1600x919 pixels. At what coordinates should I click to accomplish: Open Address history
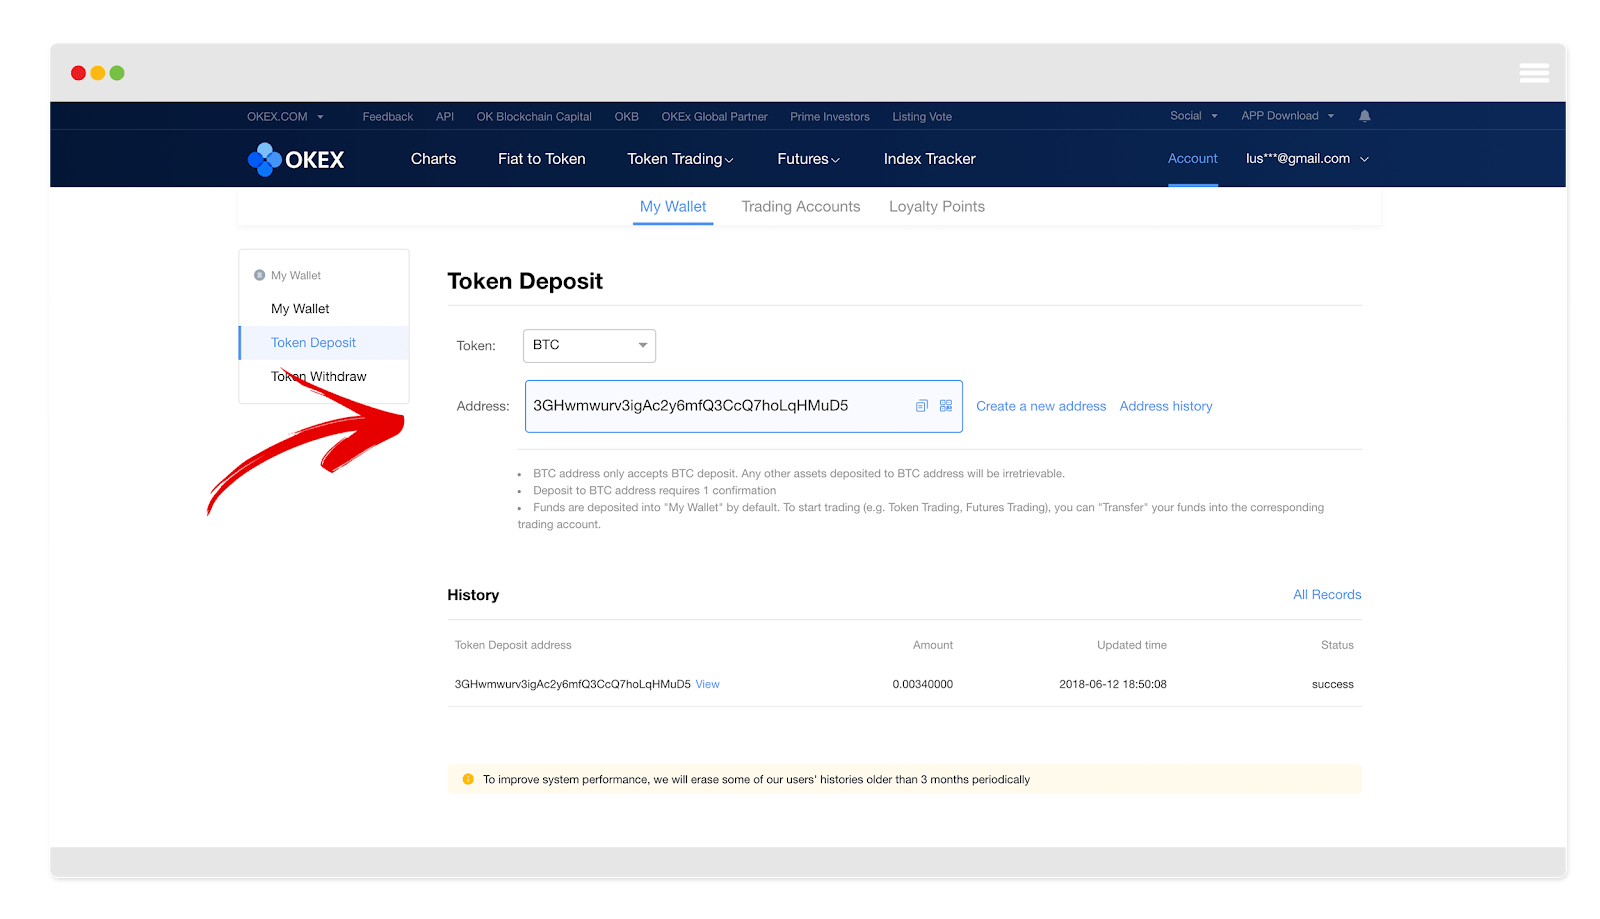(x=1166, y=406)
